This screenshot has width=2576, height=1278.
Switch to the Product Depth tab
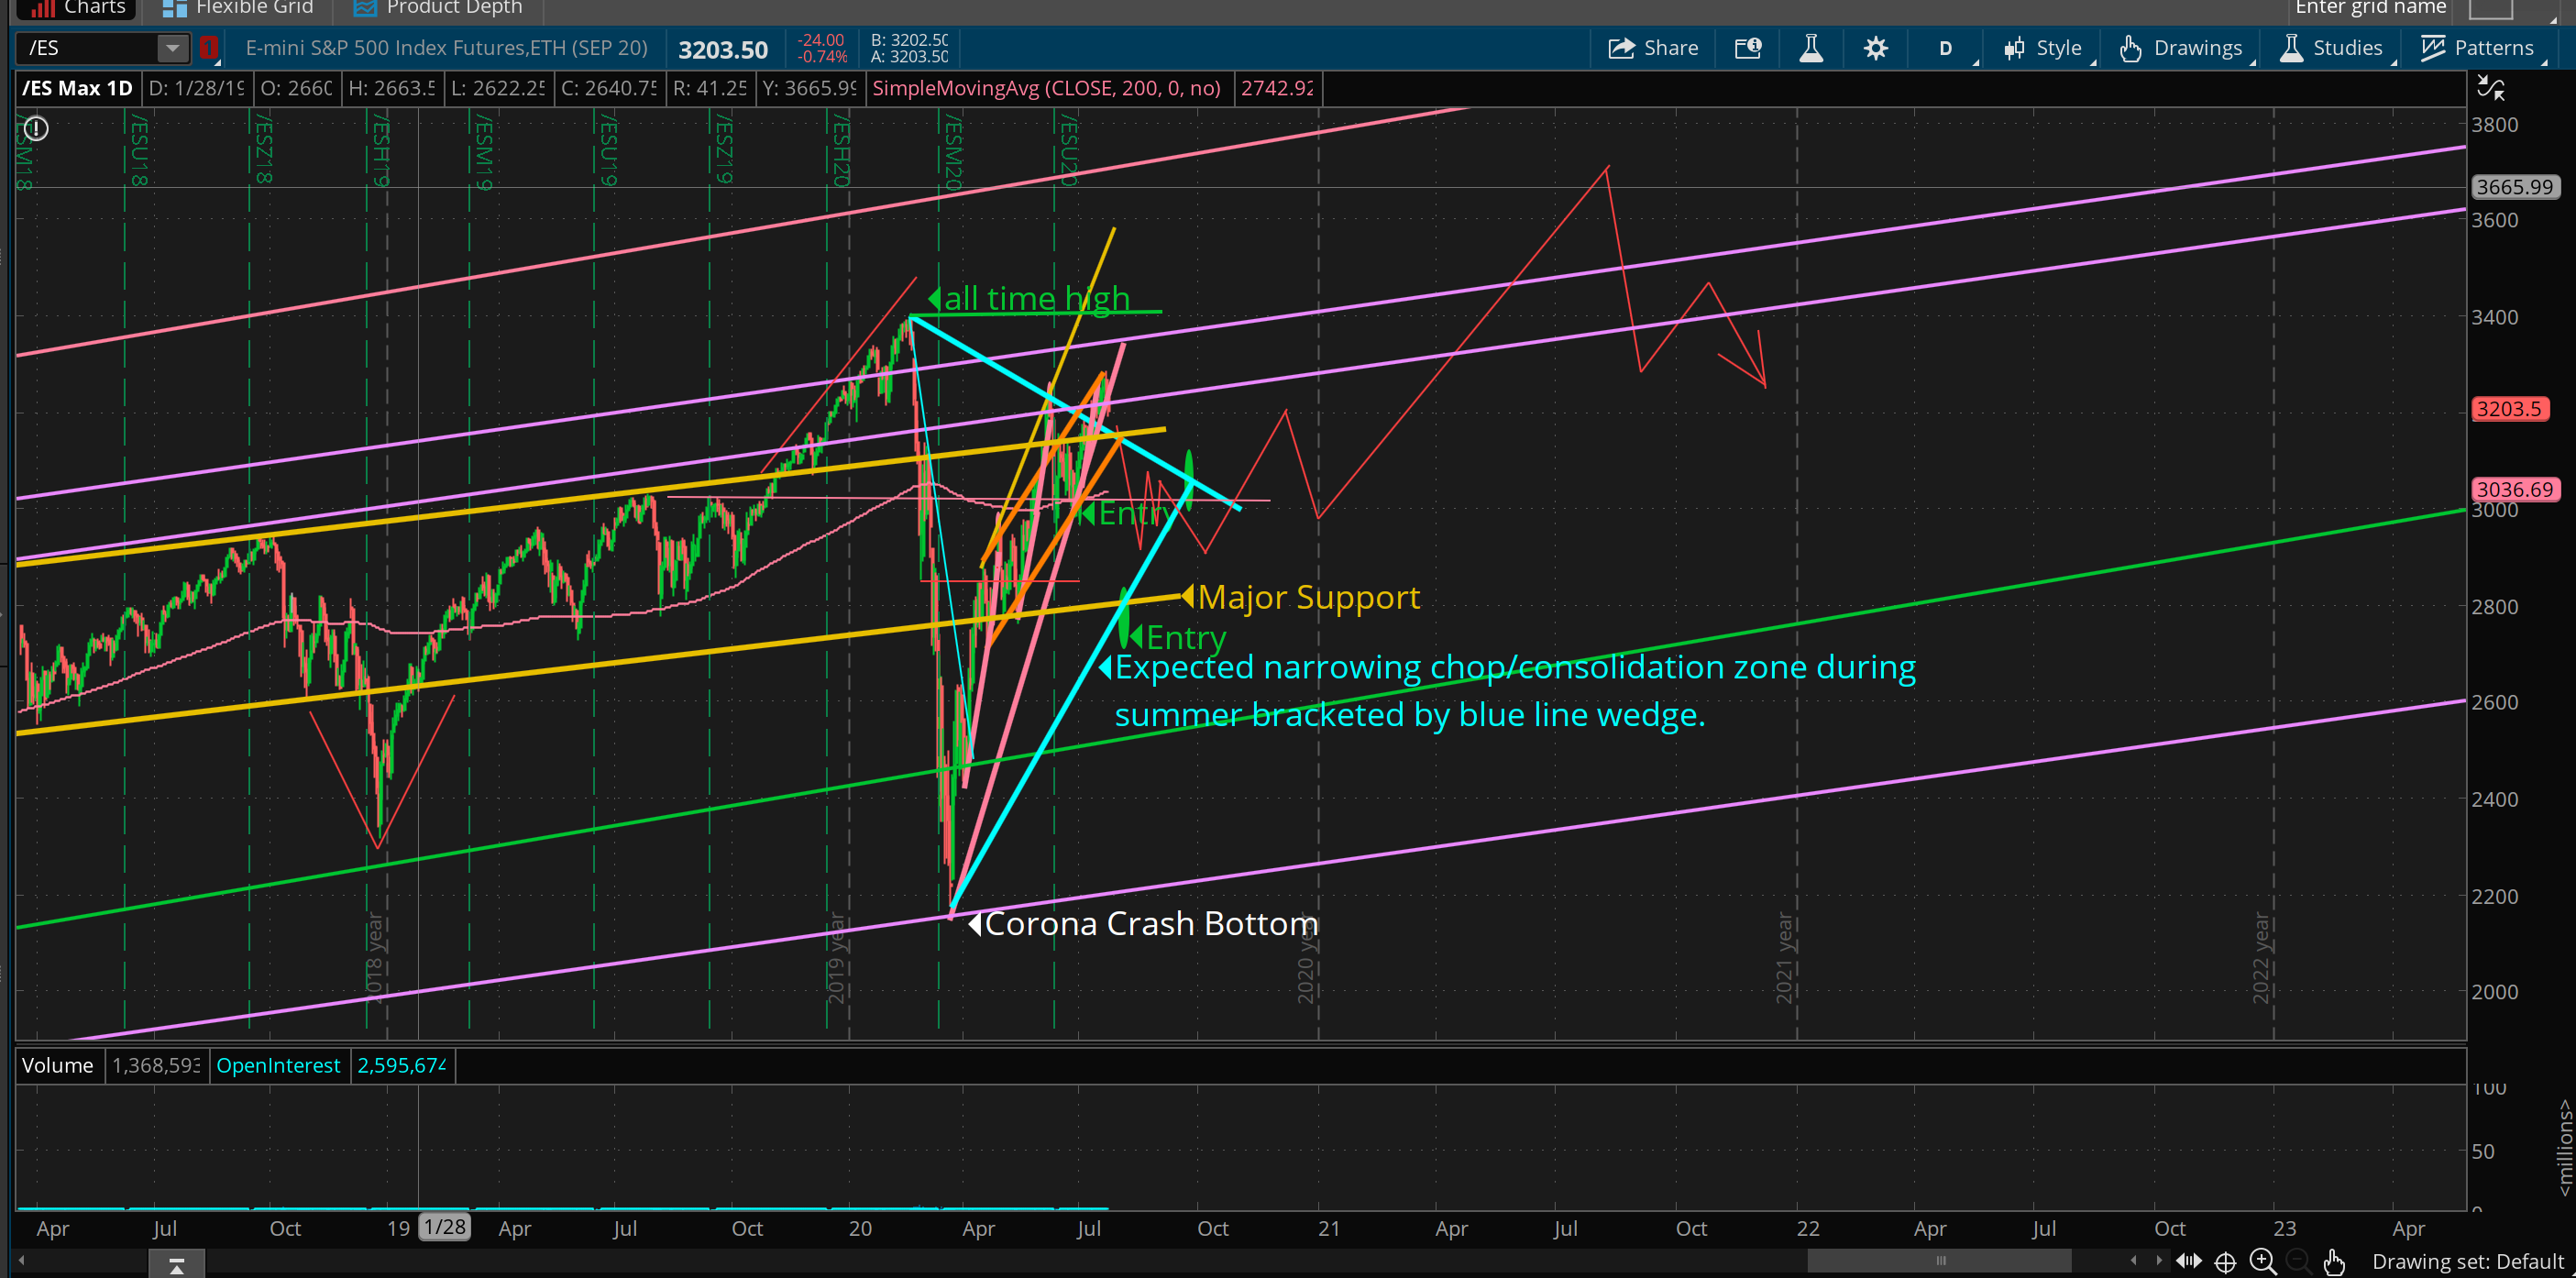click(x=438, y=9)
